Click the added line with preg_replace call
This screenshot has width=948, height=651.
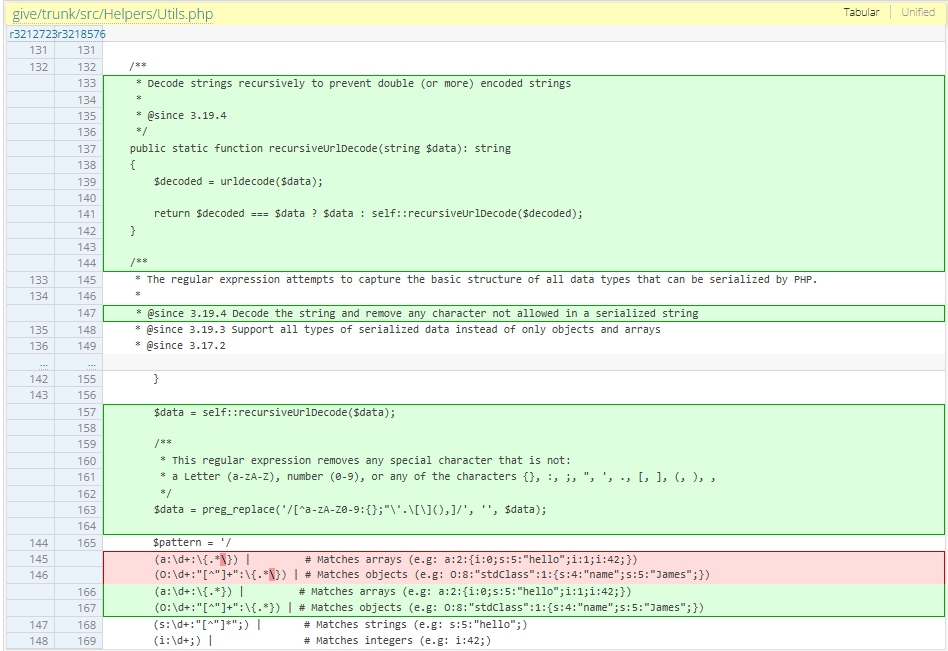(350, 510)
